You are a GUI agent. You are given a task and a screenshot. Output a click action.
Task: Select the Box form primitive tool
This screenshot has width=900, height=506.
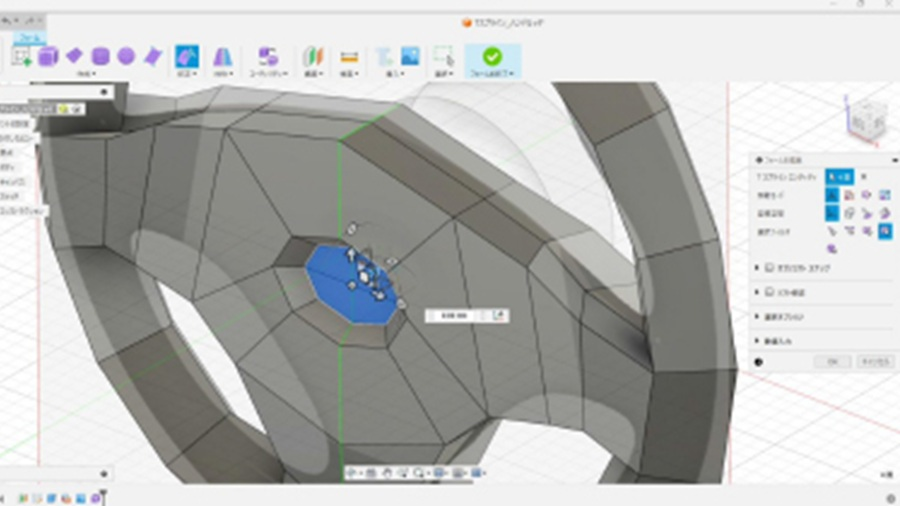[x=48, y=57]
